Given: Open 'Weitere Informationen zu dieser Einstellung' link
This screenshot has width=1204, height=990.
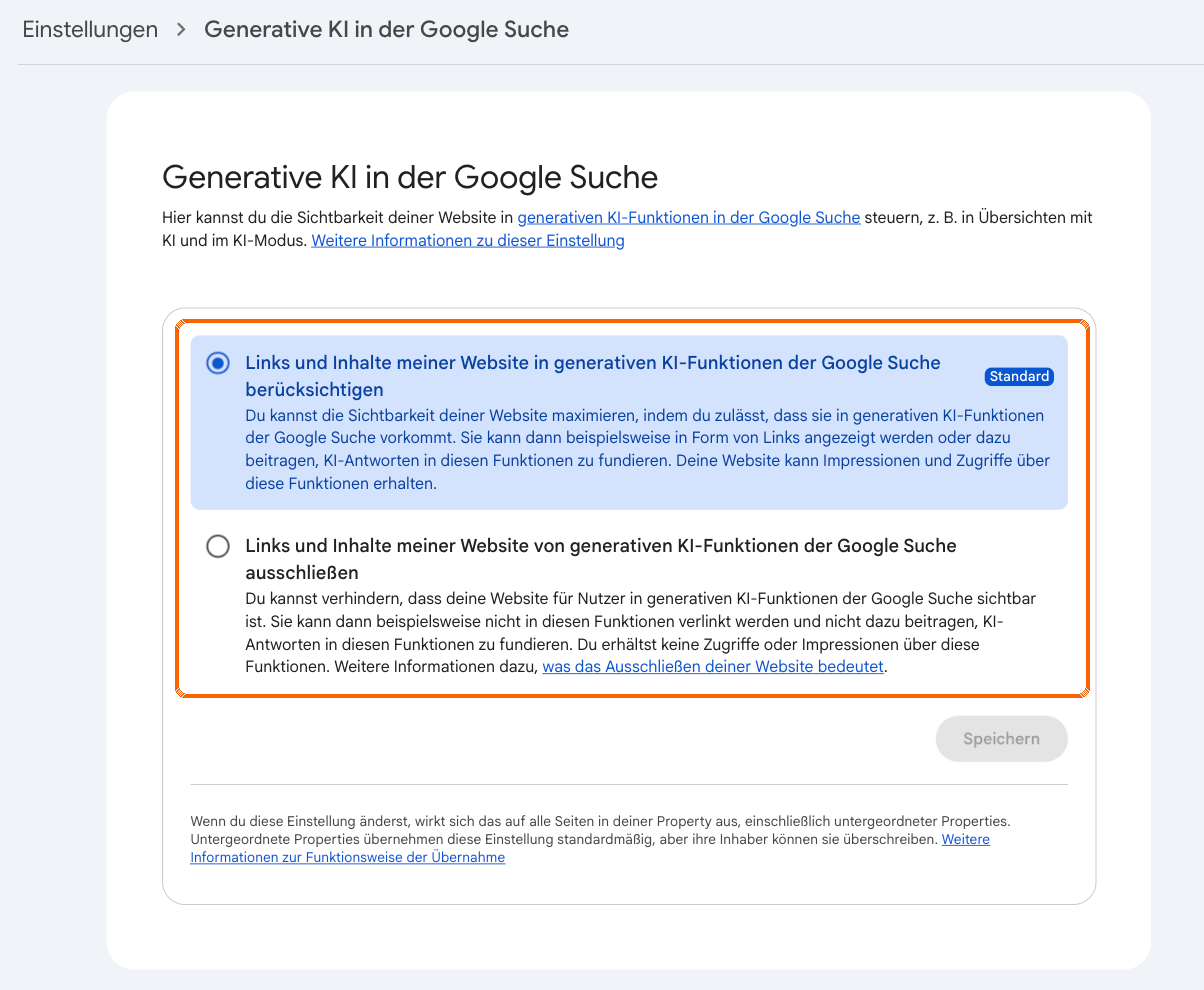Looking at the screenshot, I should coord(468,240).
